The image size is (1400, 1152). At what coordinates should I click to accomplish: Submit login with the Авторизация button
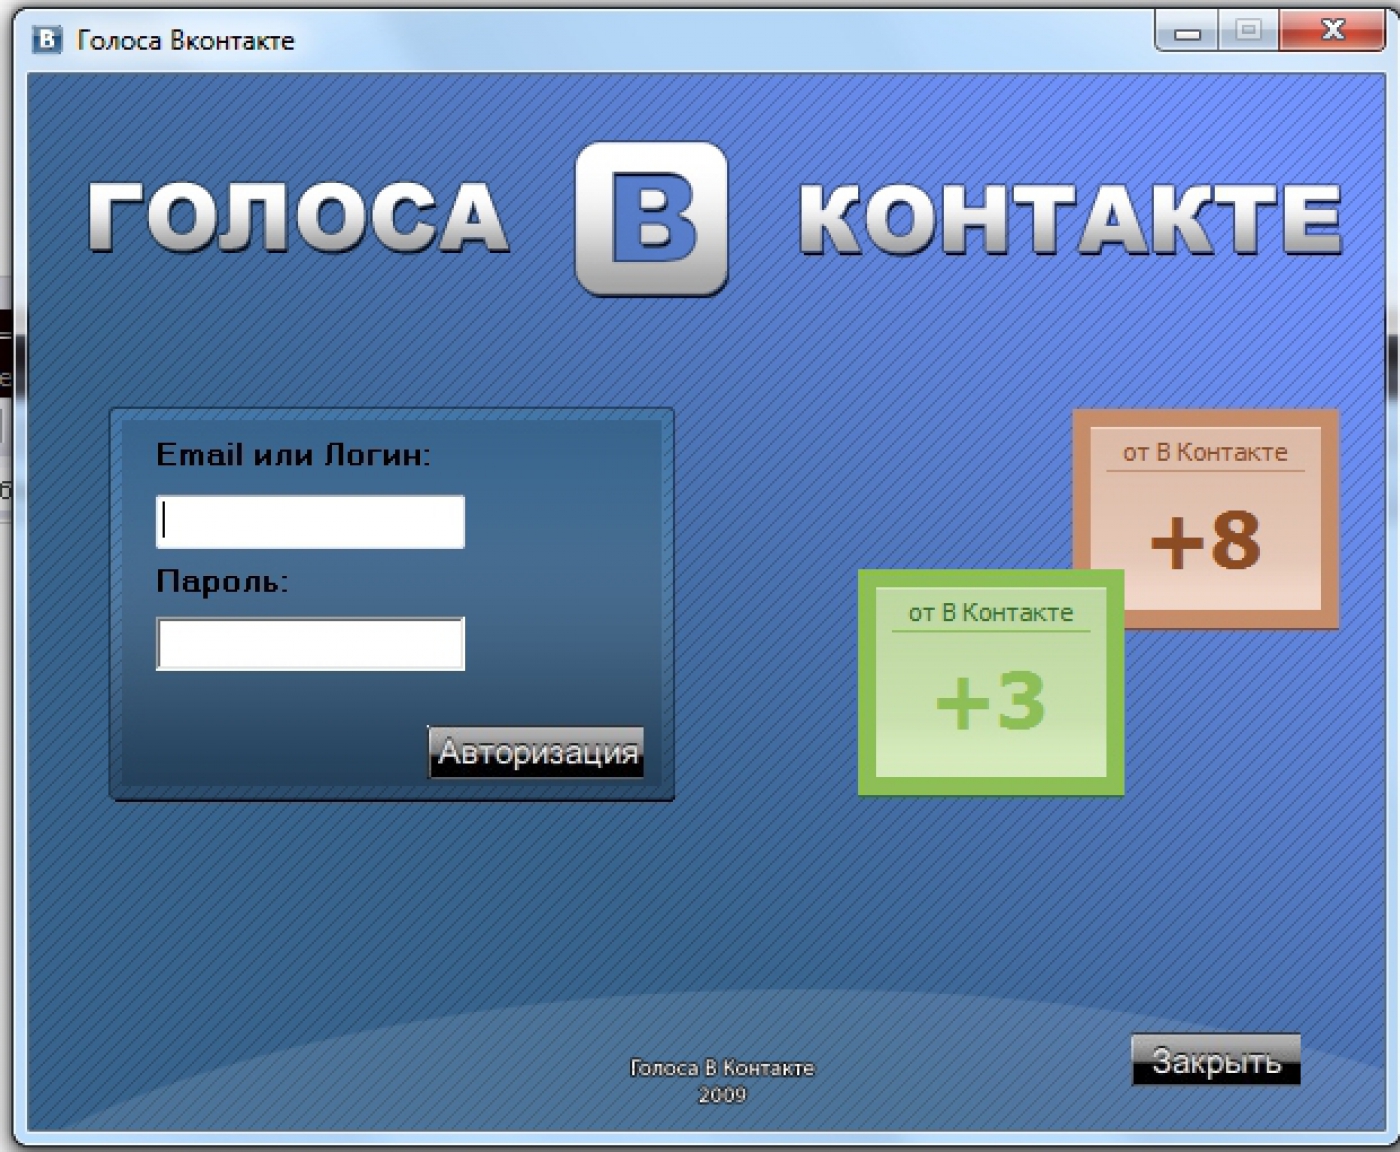pos(536,752)
